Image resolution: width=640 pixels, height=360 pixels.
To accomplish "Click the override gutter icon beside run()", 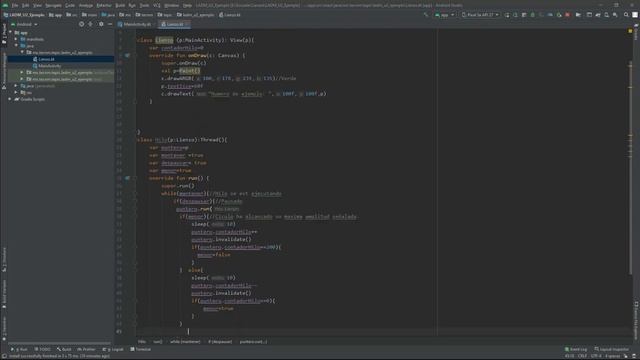I will 127,178.
